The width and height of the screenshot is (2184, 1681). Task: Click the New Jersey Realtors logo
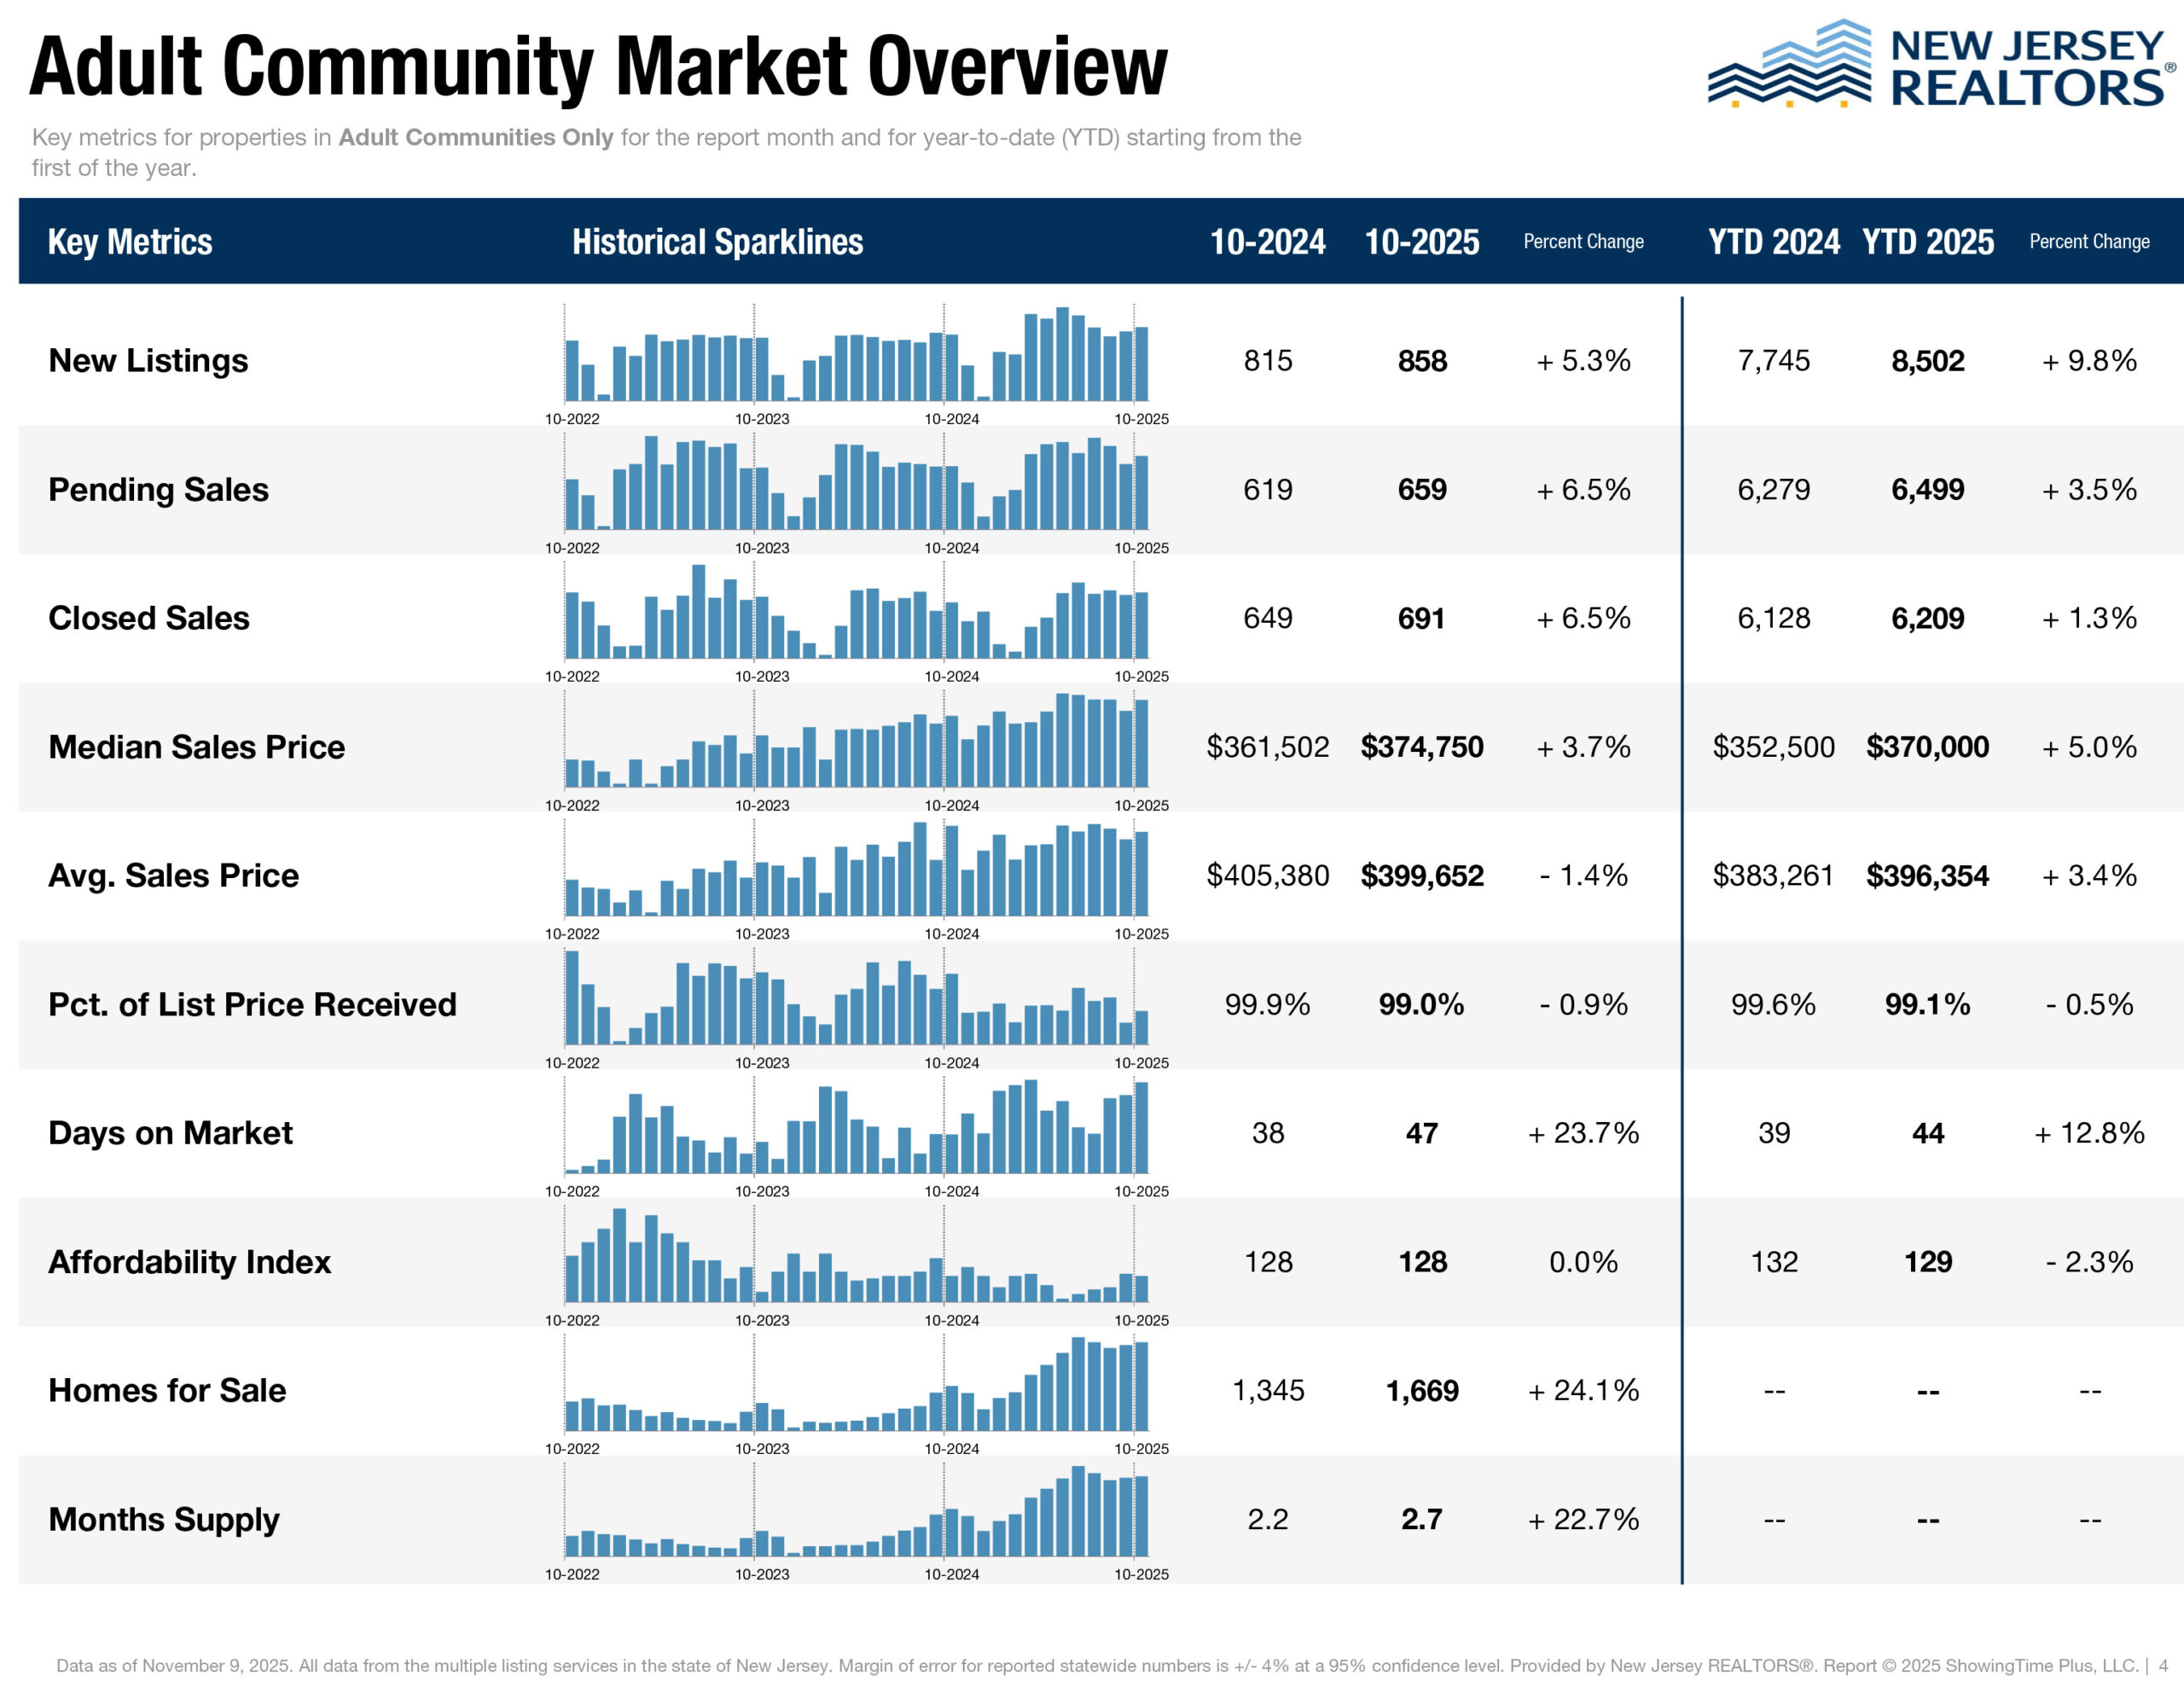tap(1938, 65)
